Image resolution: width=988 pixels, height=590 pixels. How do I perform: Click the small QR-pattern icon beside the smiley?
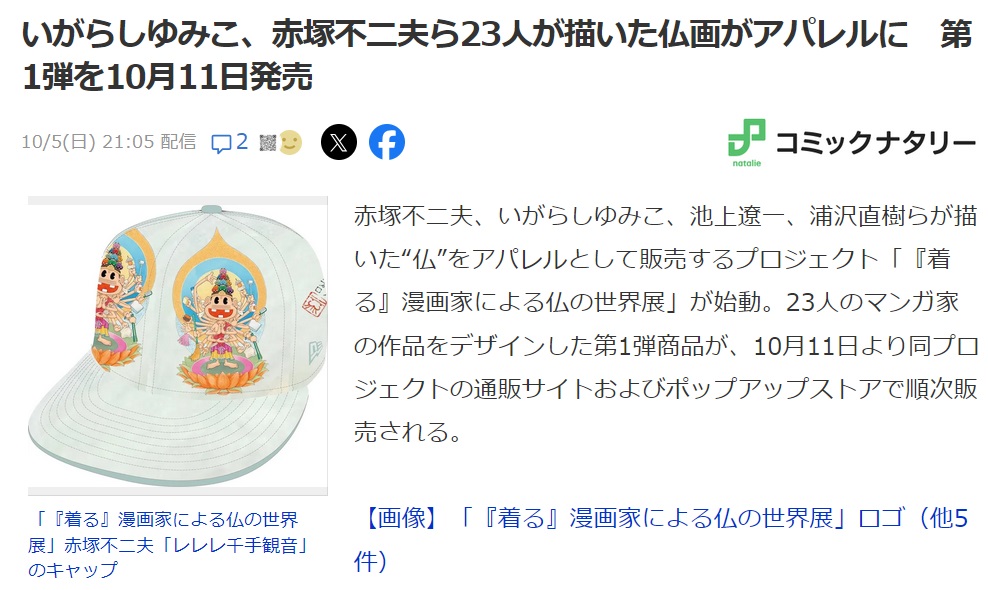268,143
